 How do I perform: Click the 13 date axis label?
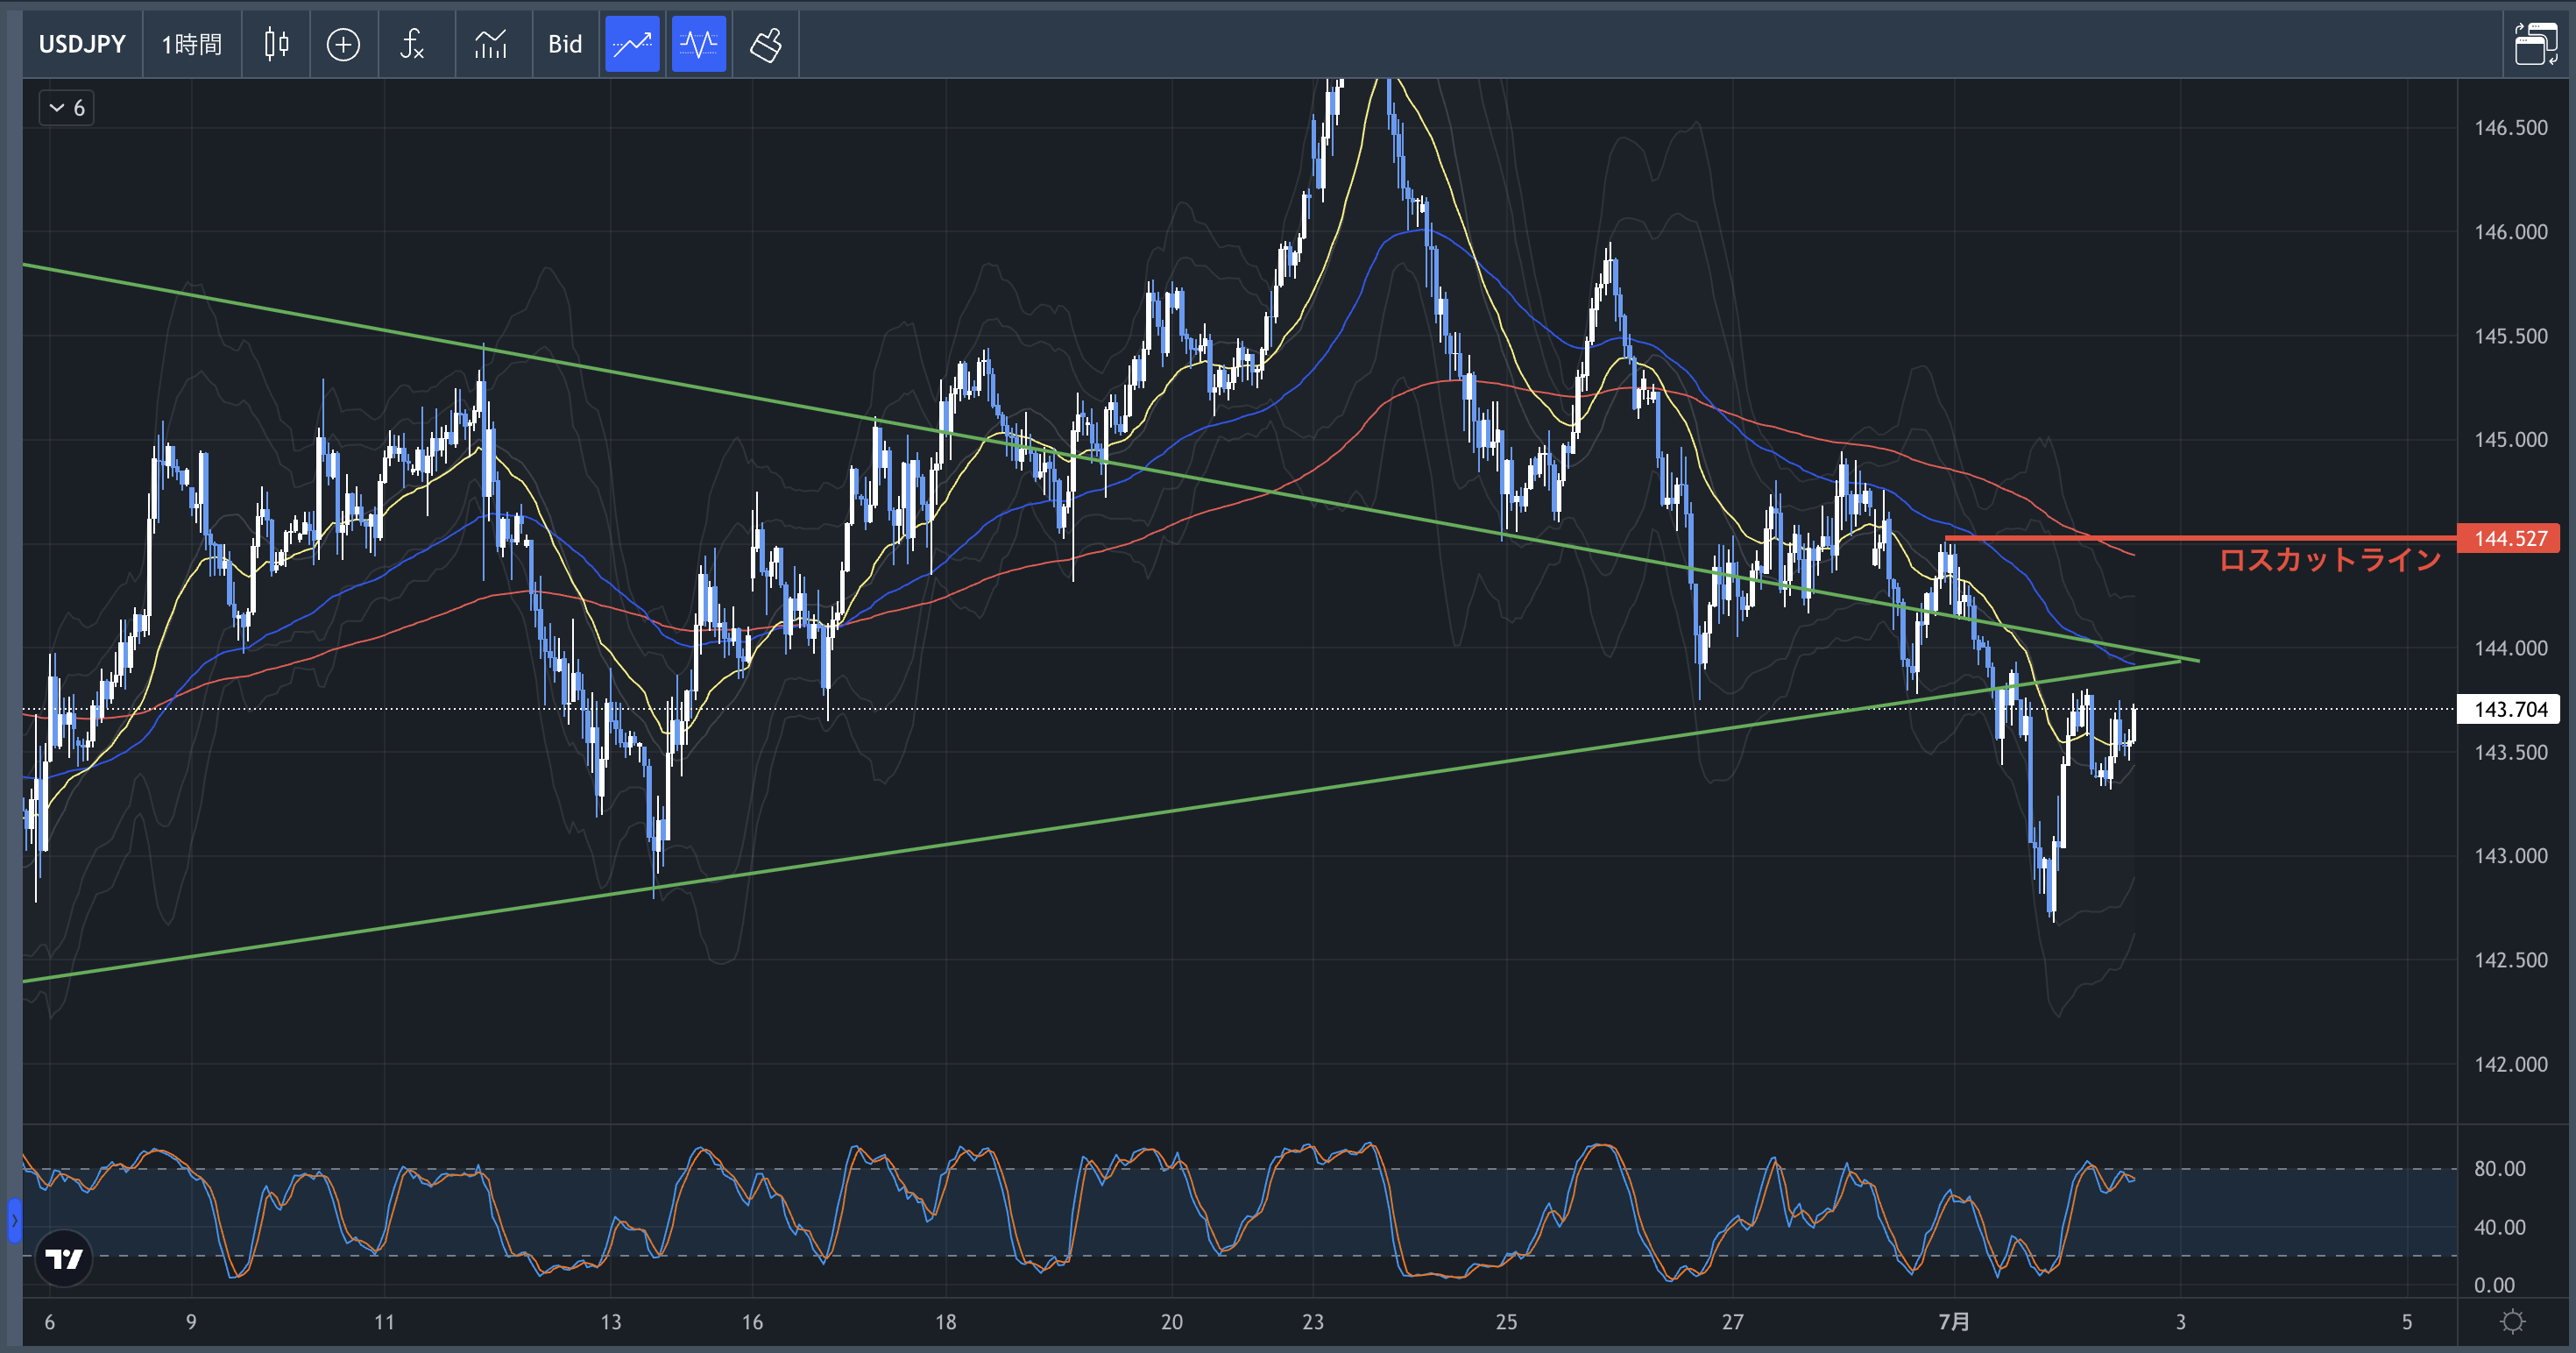(x=611, y=1322)
